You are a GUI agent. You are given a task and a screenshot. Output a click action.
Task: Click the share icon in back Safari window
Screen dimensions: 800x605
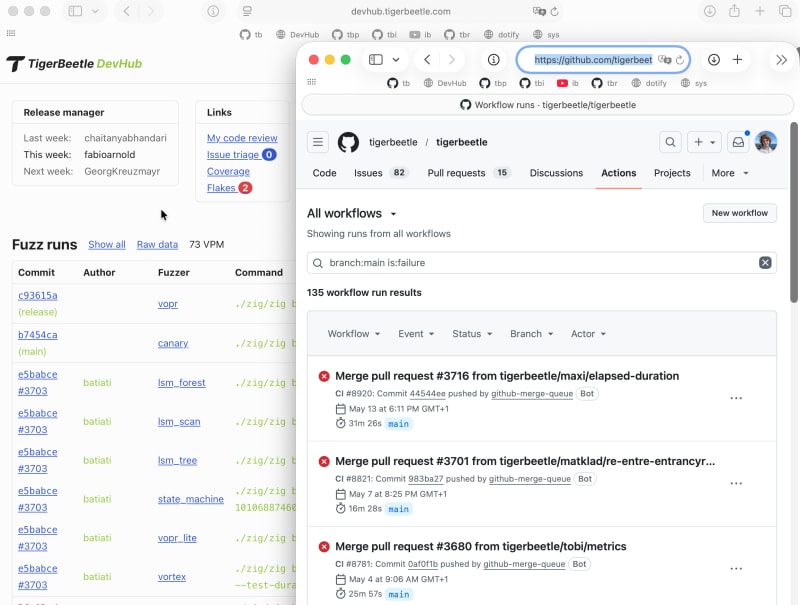pyautogui.click(x=734, y=11)
